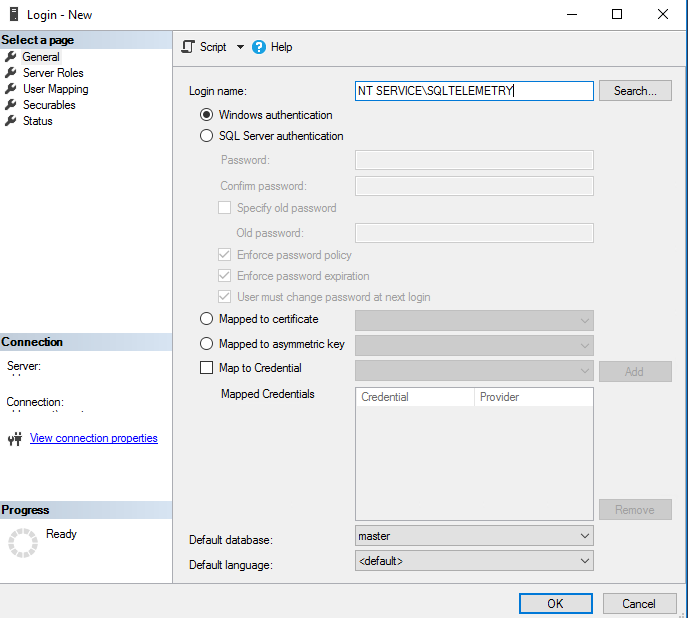The height and width of the screenshot is (618, 688).
Task: Click the Password input field
Action: tap(474, 160)
